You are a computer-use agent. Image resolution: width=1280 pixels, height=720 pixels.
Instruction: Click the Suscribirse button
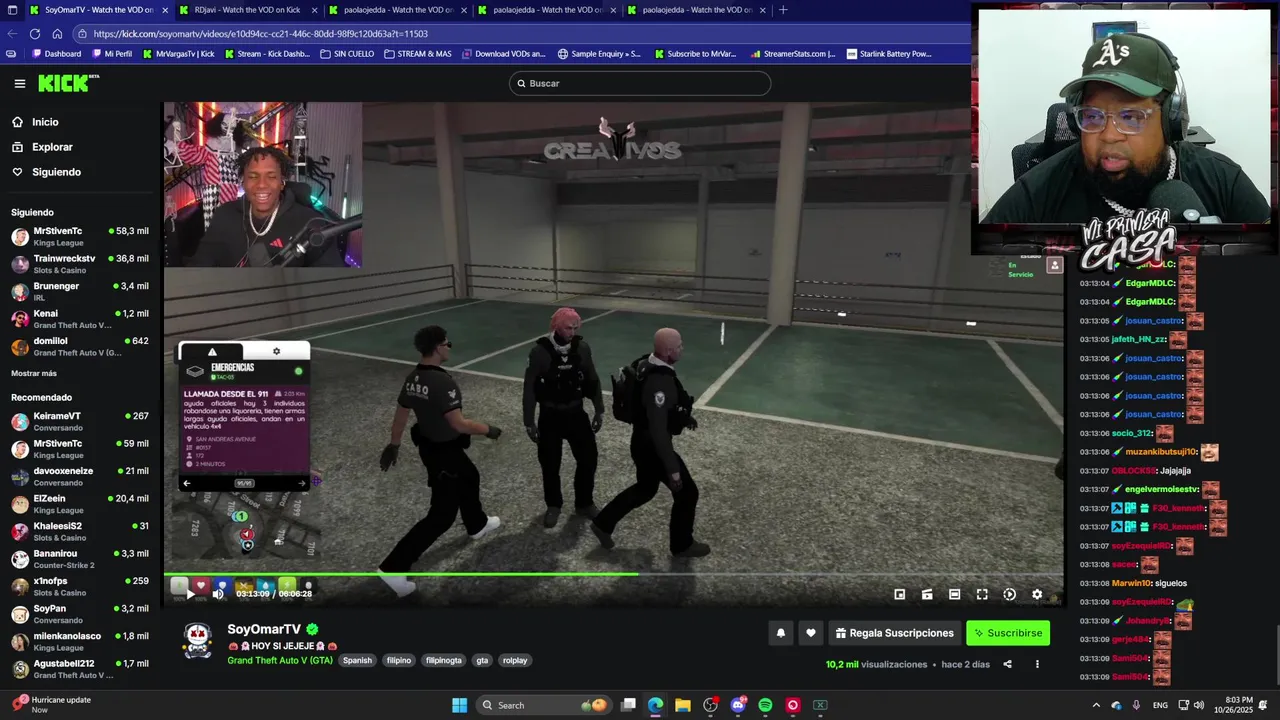[x=1008, y=633]
